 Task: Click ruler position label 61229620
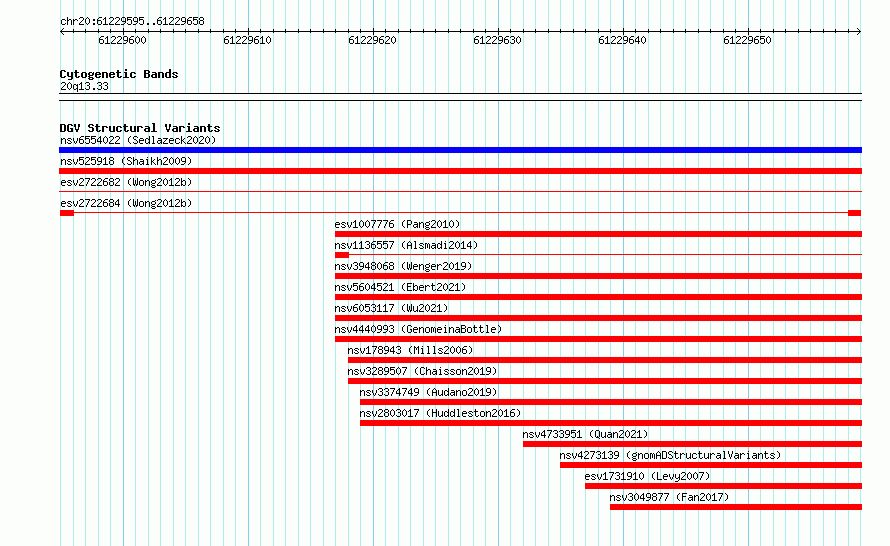(372, 40)
